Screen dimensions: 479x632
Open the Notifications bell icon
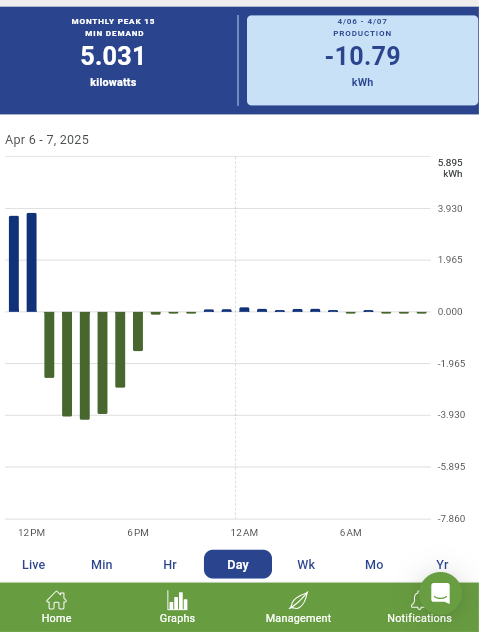click(418, 601)
